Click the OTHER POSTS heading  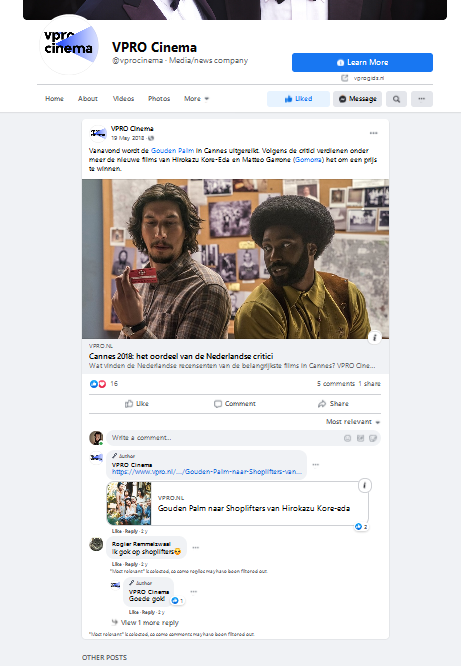pos(105,658)
